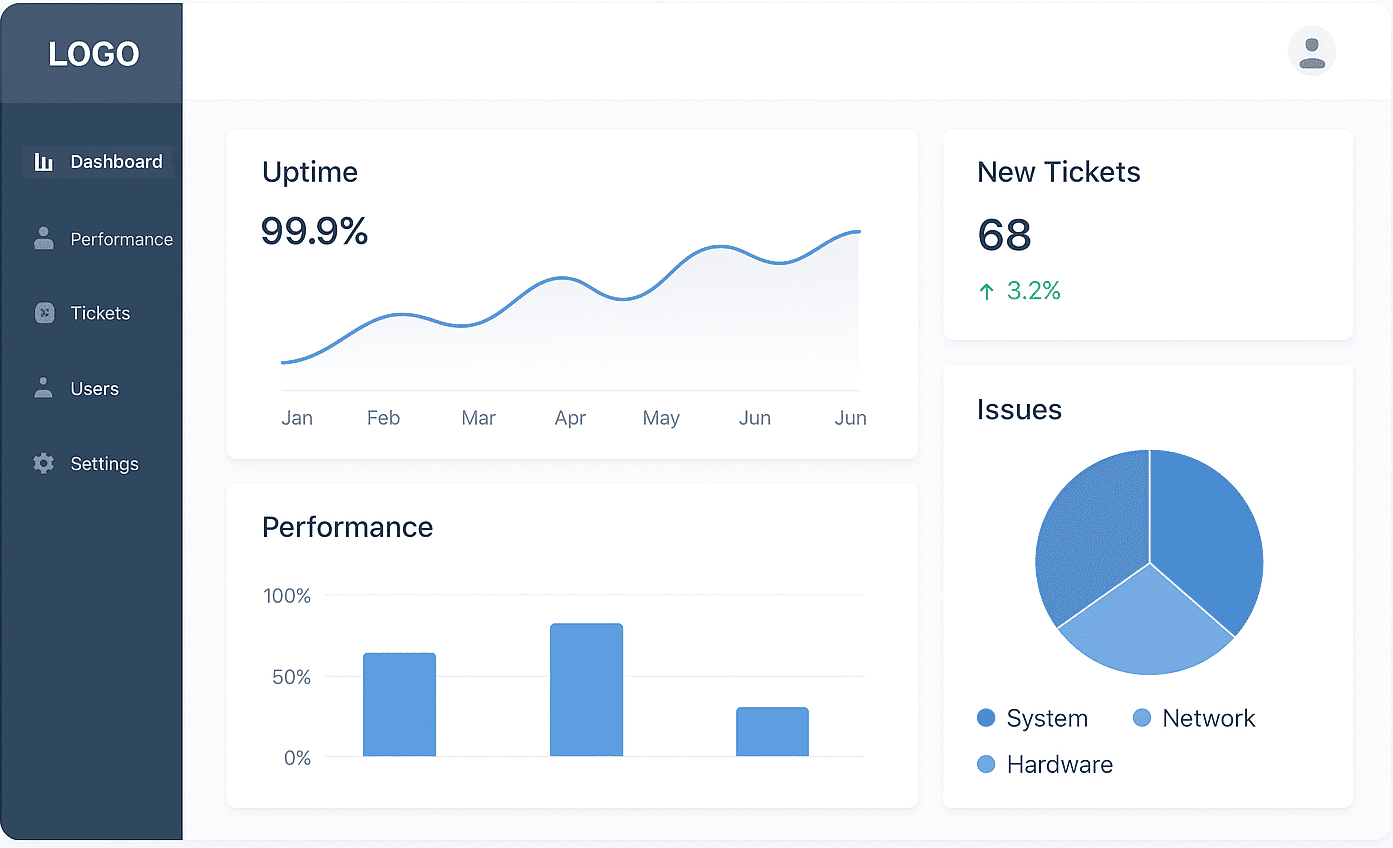Click the shortest bar in Performance chart
This screenshot has height=848, width=1393.
(772, 732)
